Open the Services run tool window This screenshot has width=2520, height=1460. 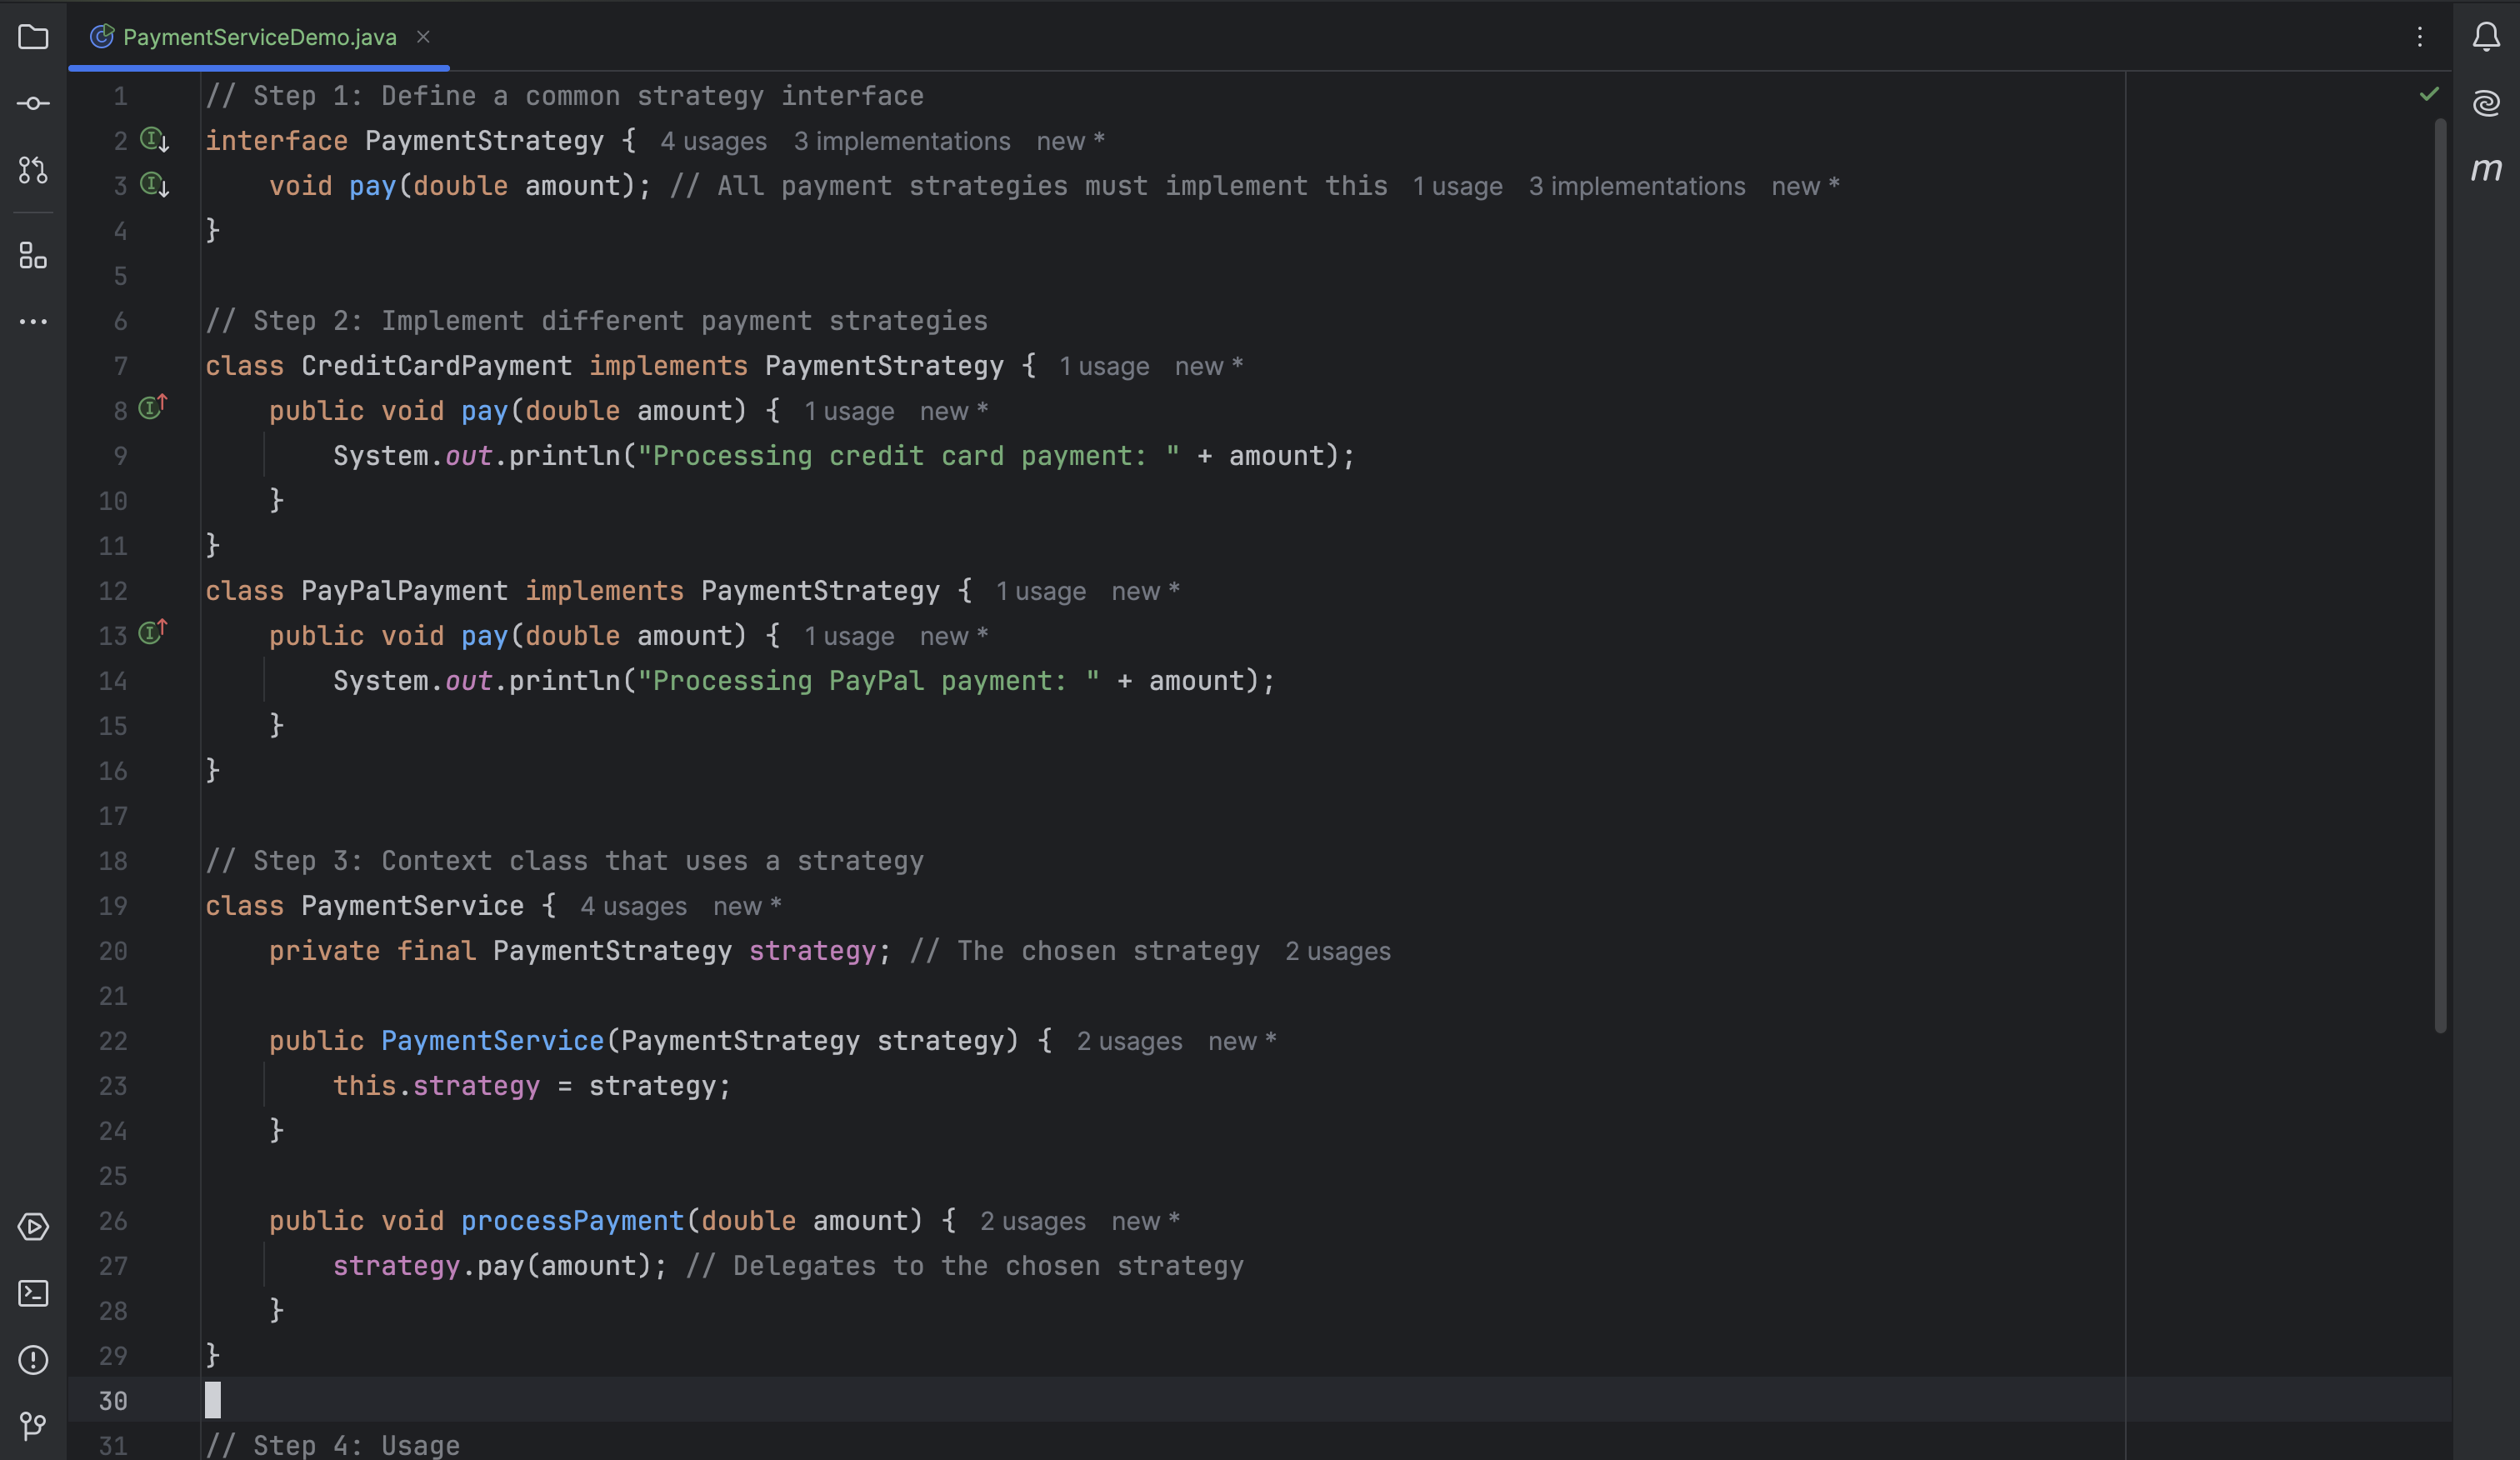(33, 1227)
